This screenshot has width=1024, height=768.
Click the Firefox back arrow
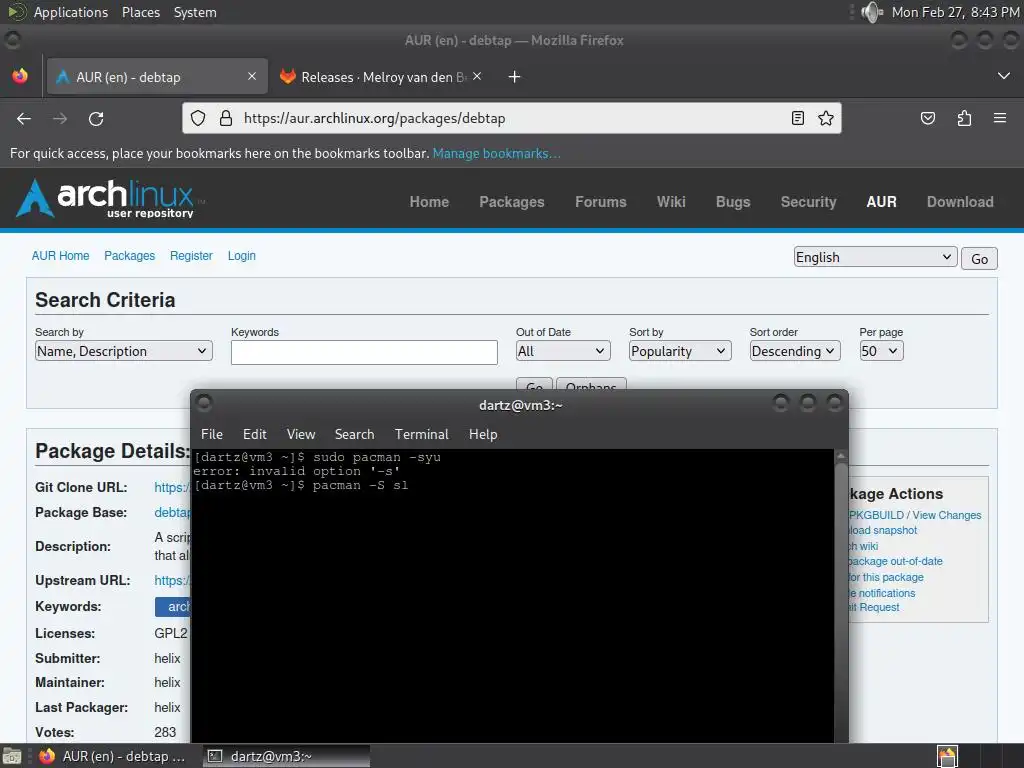pyautogui.click(x=24, y=118)
